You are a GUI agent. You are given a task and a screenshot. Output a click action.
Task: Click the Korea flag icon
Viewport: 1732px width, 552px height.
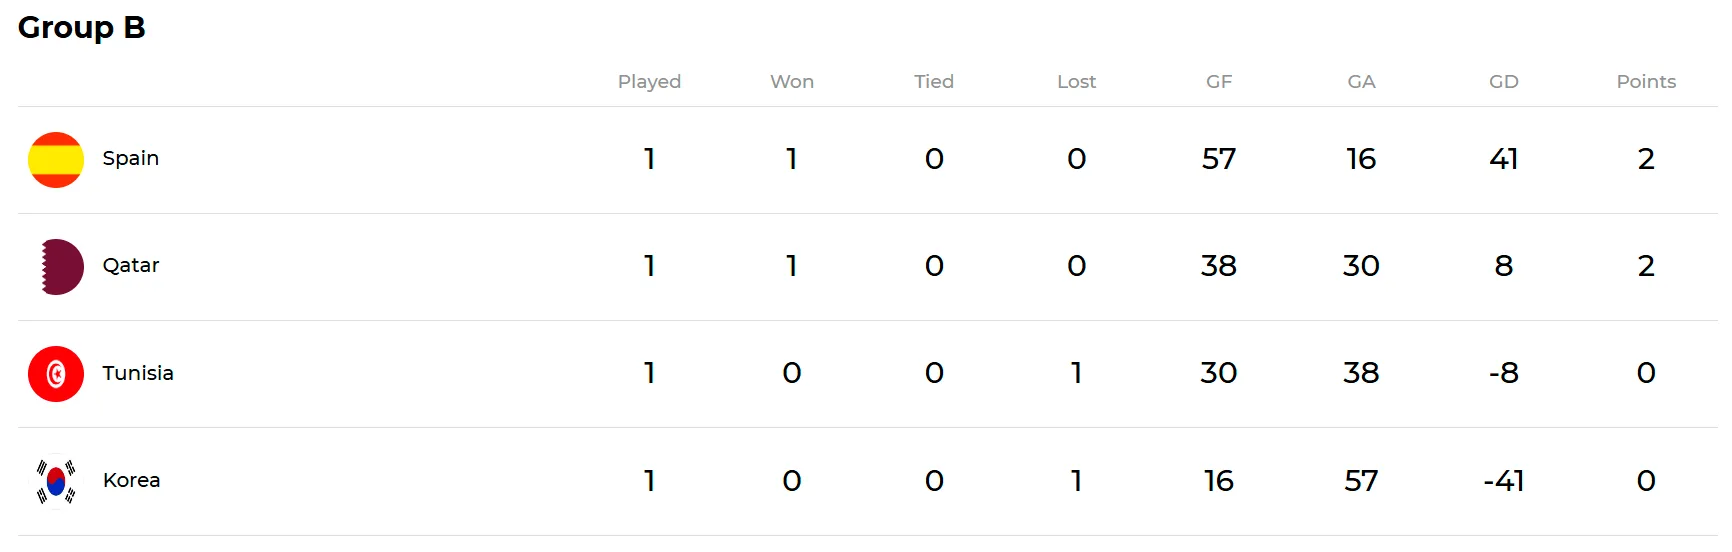pyautogui.click(x=56, y=481)
